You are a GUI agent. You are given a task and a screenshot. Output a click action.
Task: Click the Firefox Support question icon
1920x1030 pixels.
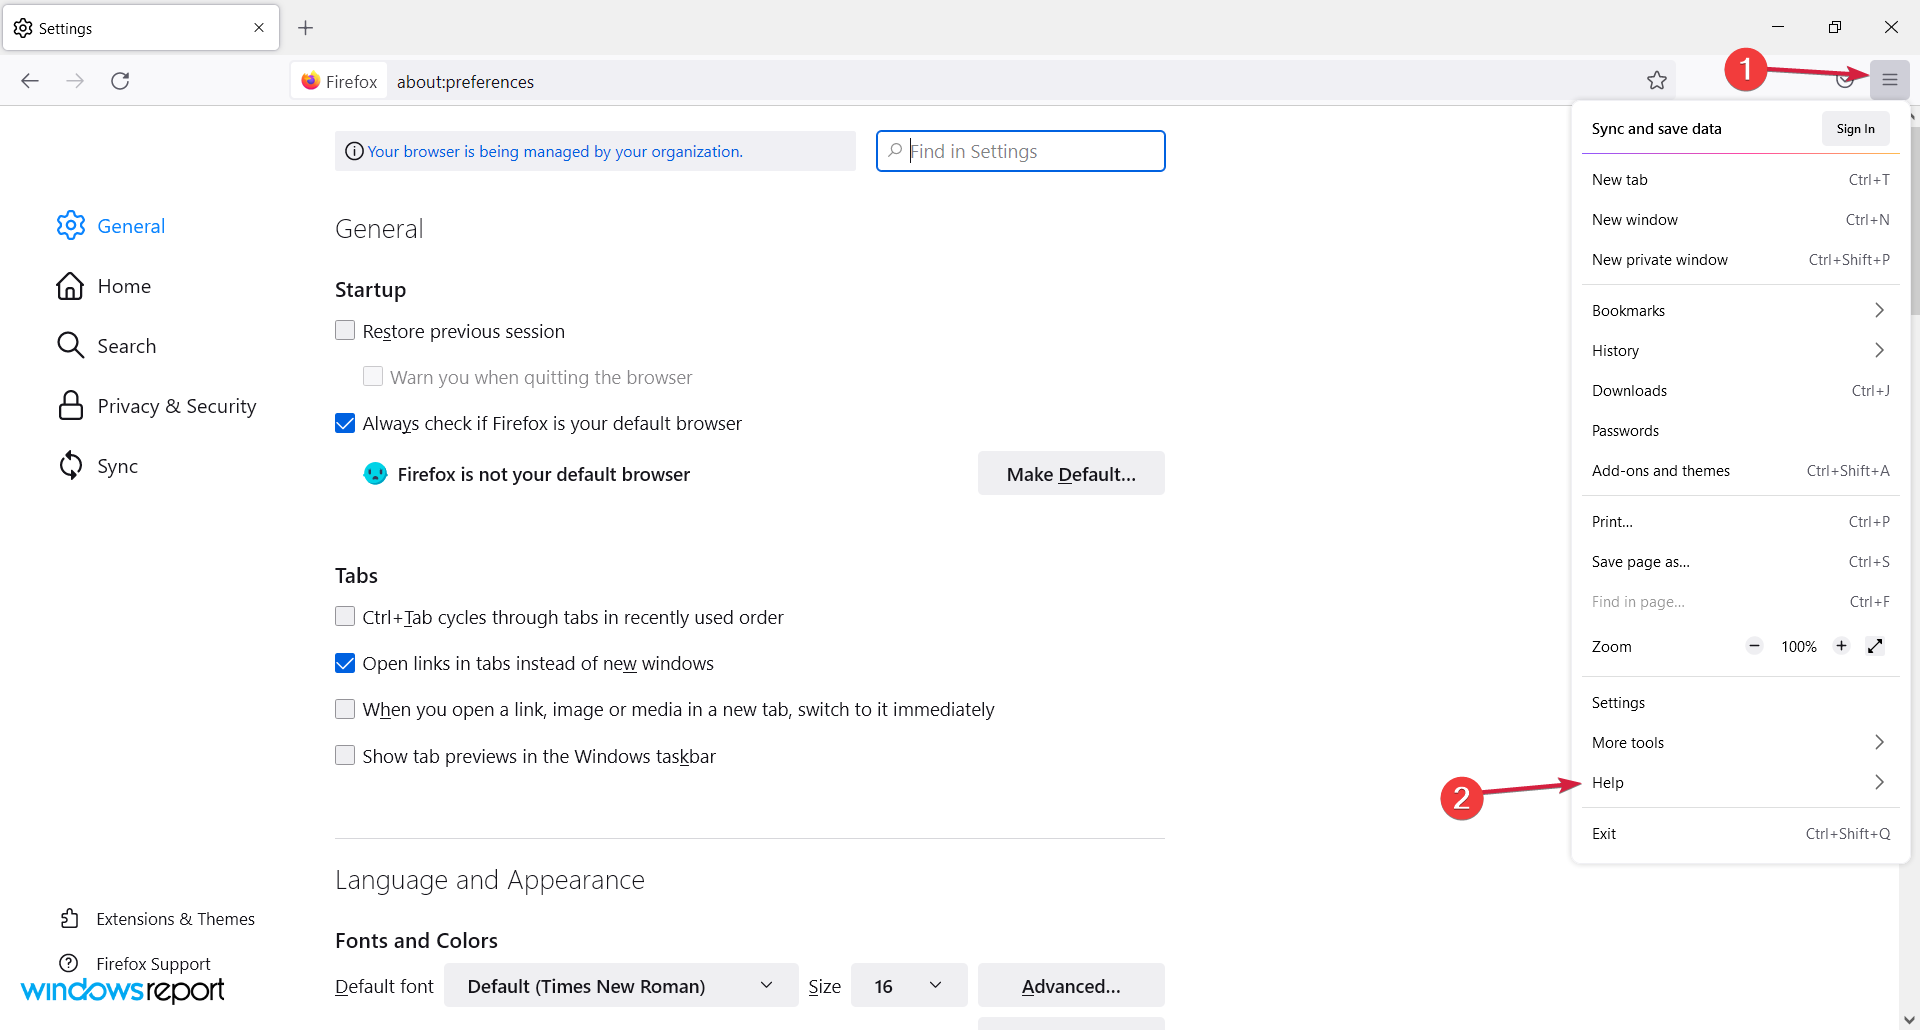point(69,963)
